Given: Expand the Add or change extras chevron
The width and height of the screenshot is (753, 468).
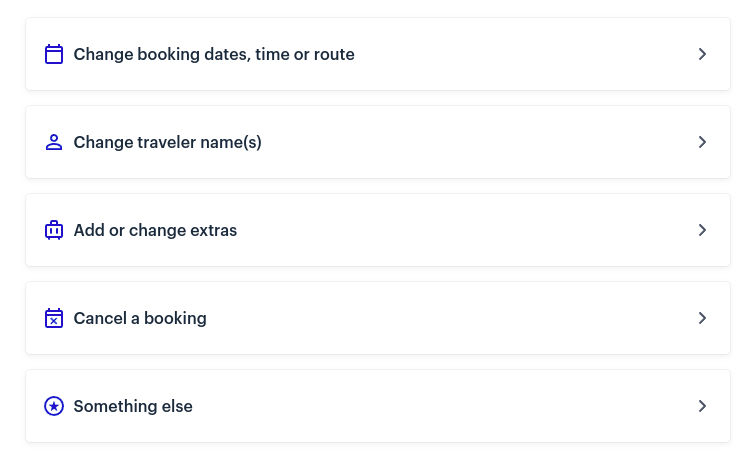Looking at the screenshot, I should (x=702, y=230).
